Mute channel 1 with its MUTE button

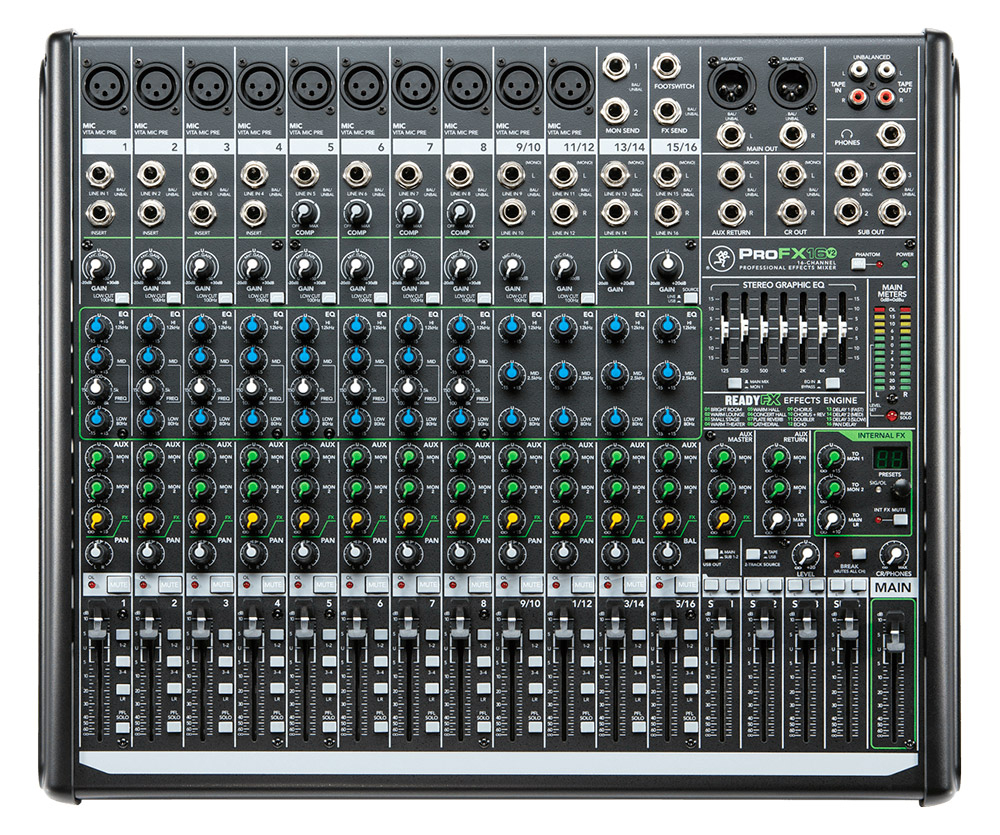click(116, 584)
